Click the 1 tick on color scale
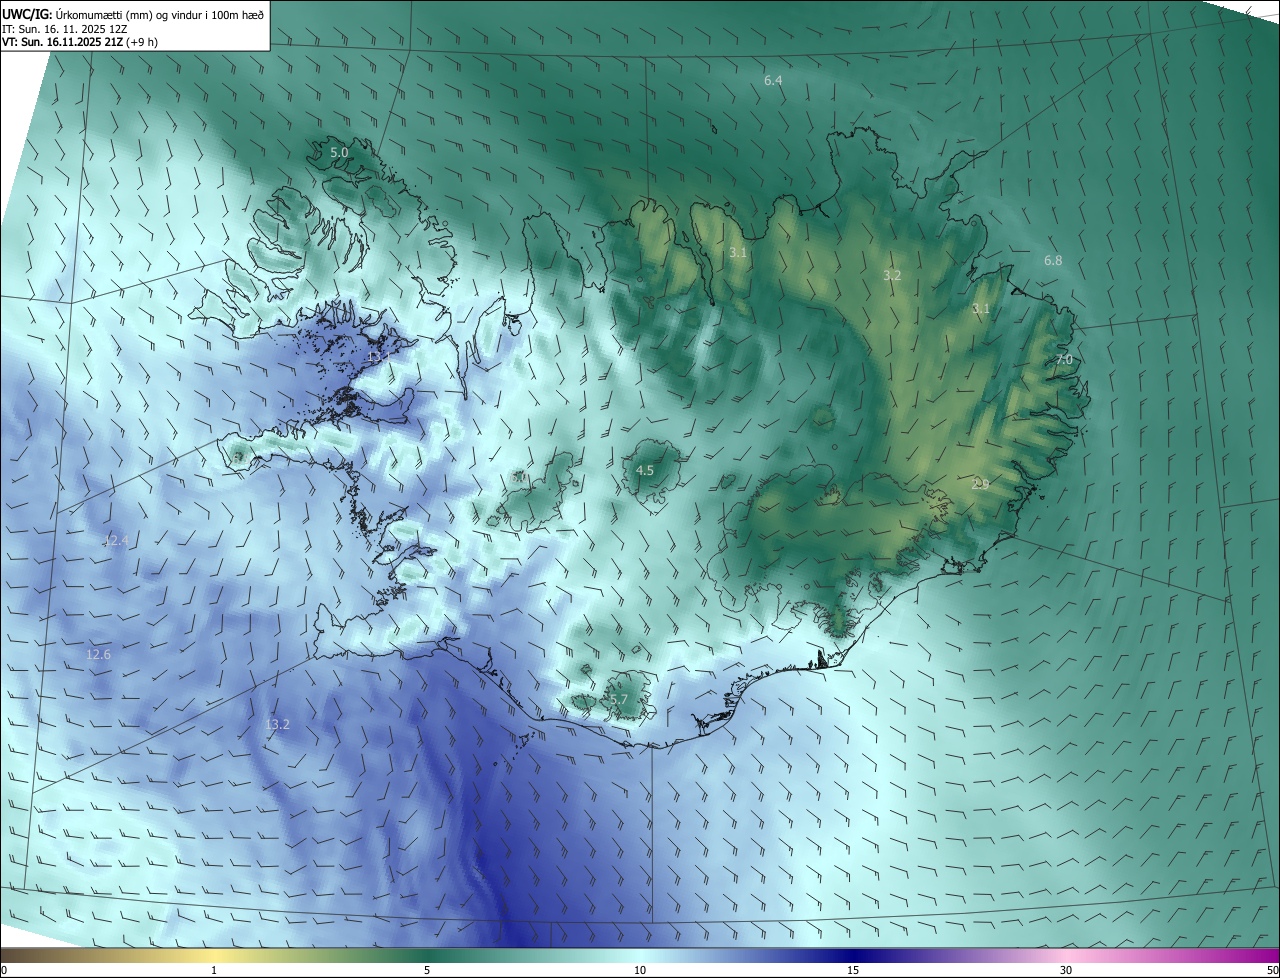 214,970
